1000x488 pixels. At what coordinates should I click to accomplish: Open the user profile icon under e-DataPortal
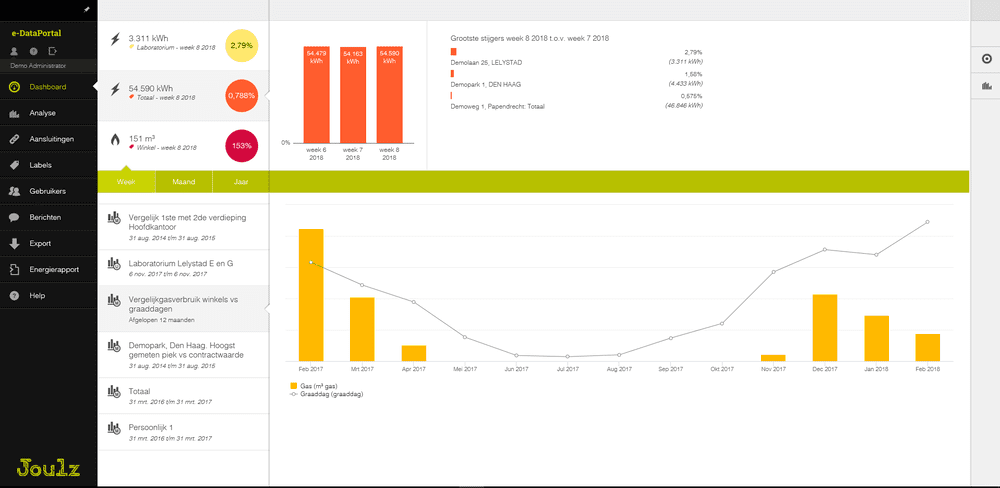[15, 50]
